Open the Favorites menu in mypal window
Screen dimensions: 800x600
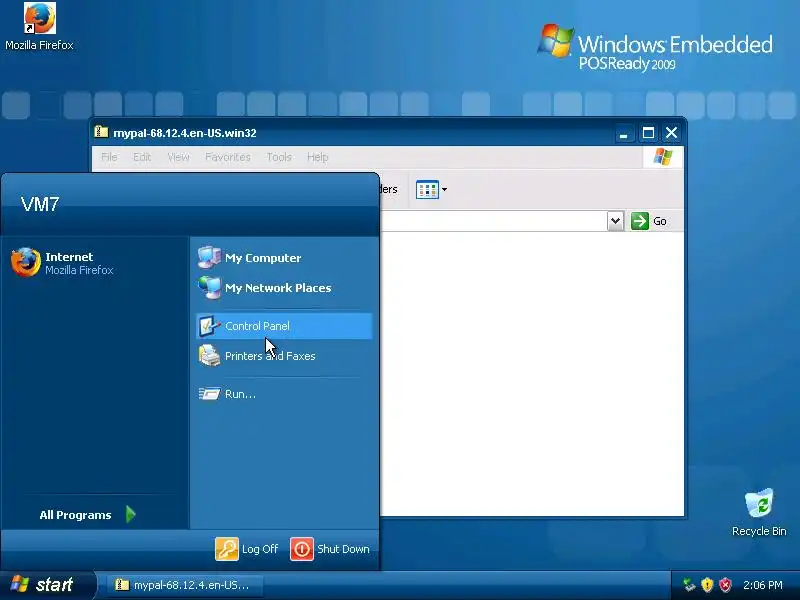tap(228, 157)
